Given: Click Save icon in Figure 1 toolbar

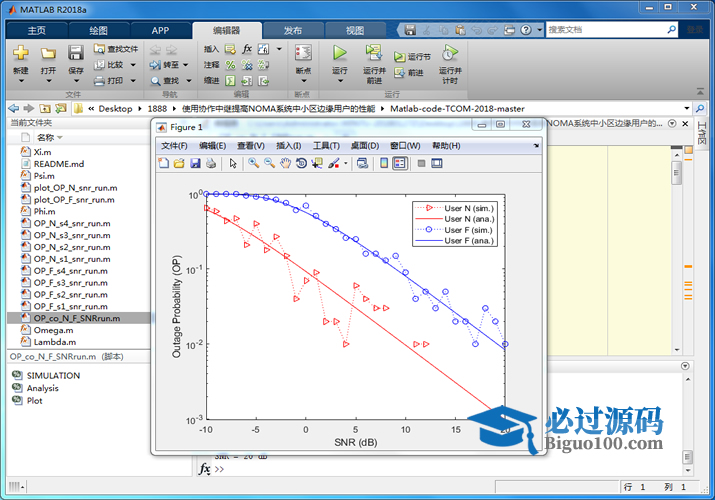Looking at the screenshot, I should coord(196,163).
